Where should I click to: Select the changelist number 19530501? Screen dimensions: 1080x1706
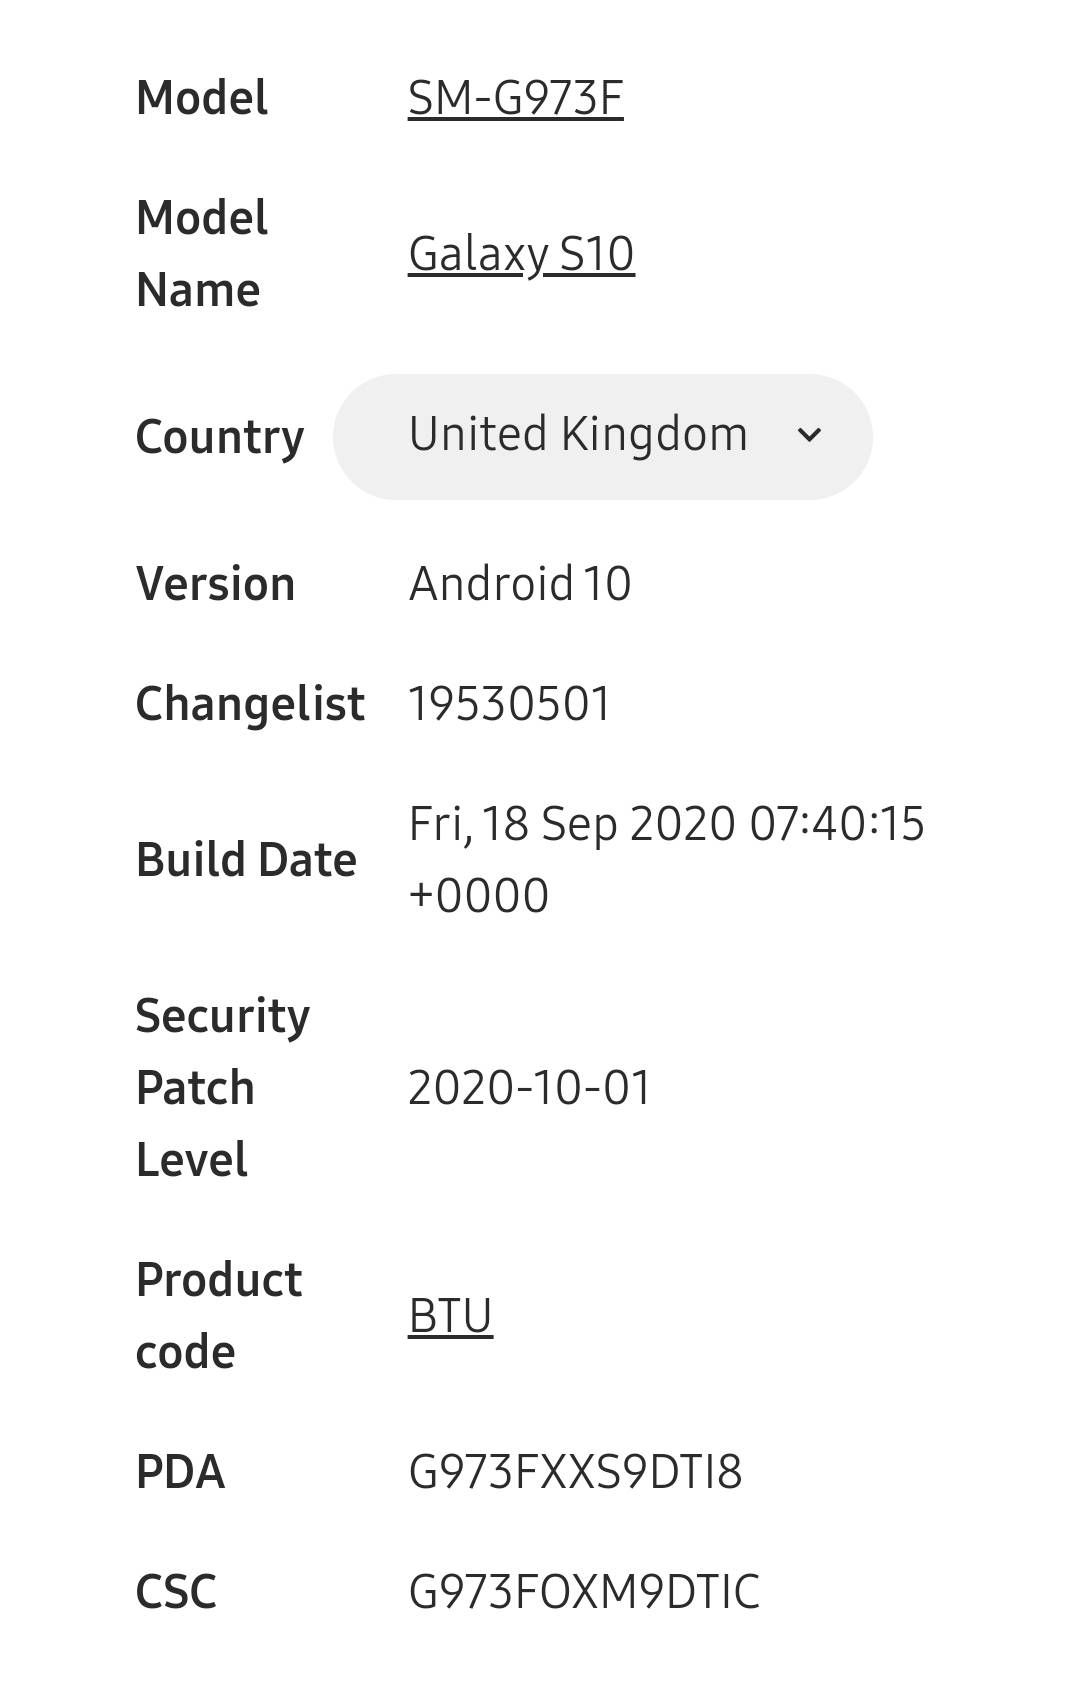(x=509, y=704)
